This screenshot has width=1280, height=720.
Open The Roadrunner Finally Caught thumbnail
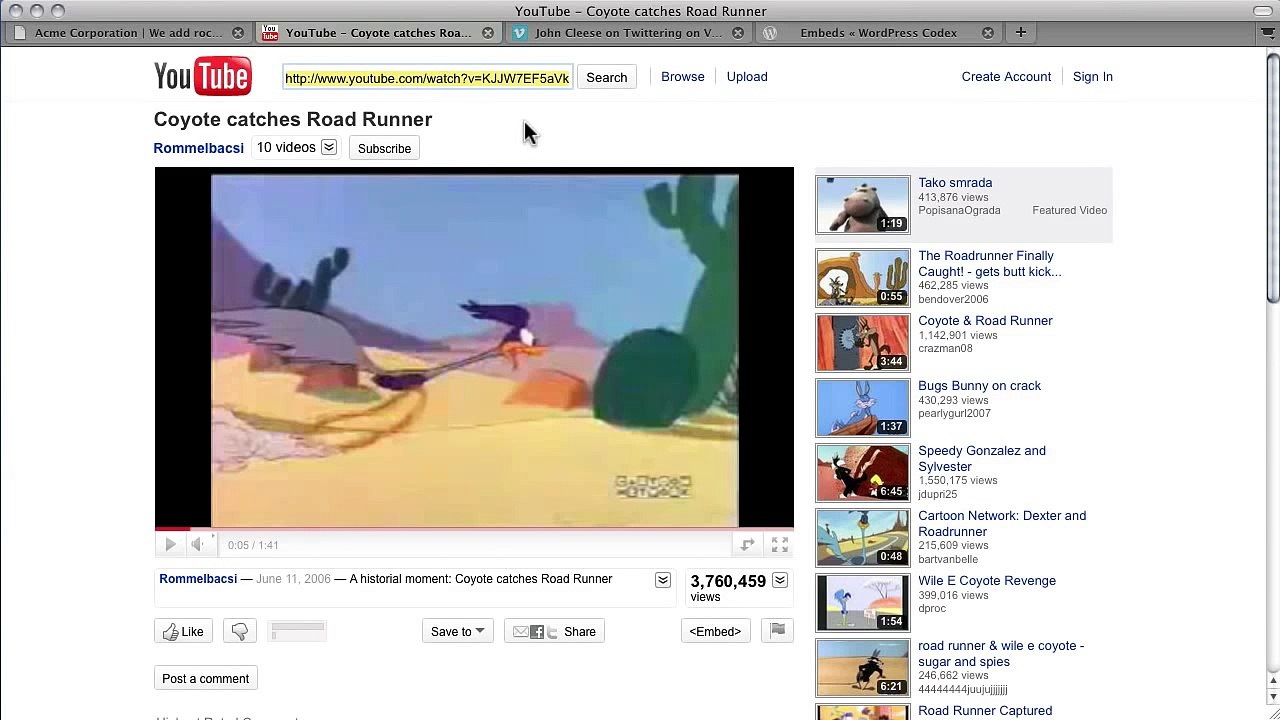(863, 278)
